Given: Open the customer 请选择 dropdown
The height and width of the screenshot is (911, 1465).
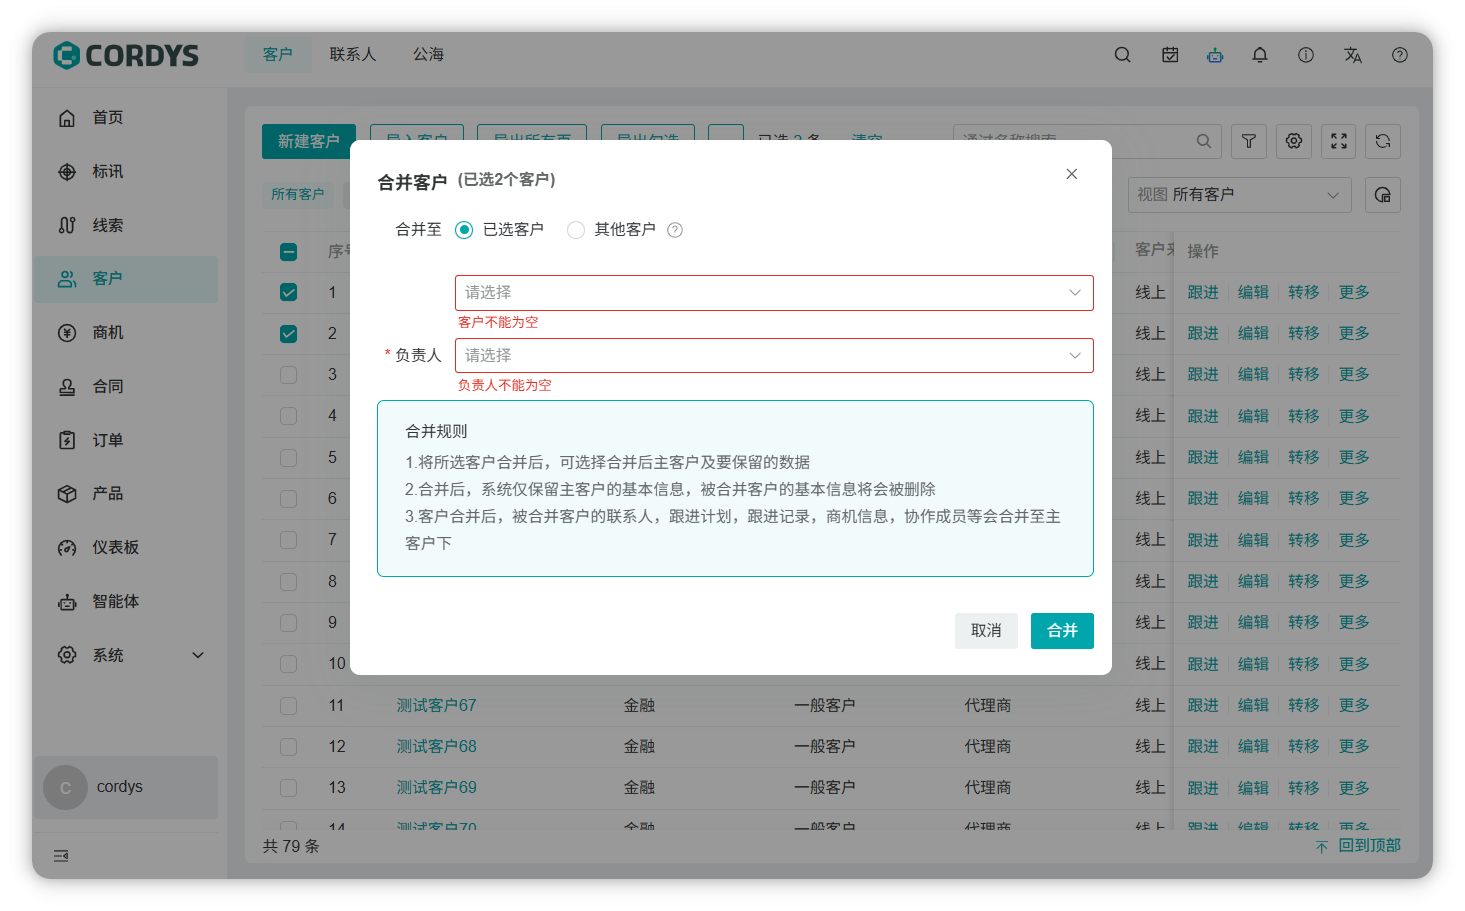Looking at the screenshot, I should click(x=774, y=293).
